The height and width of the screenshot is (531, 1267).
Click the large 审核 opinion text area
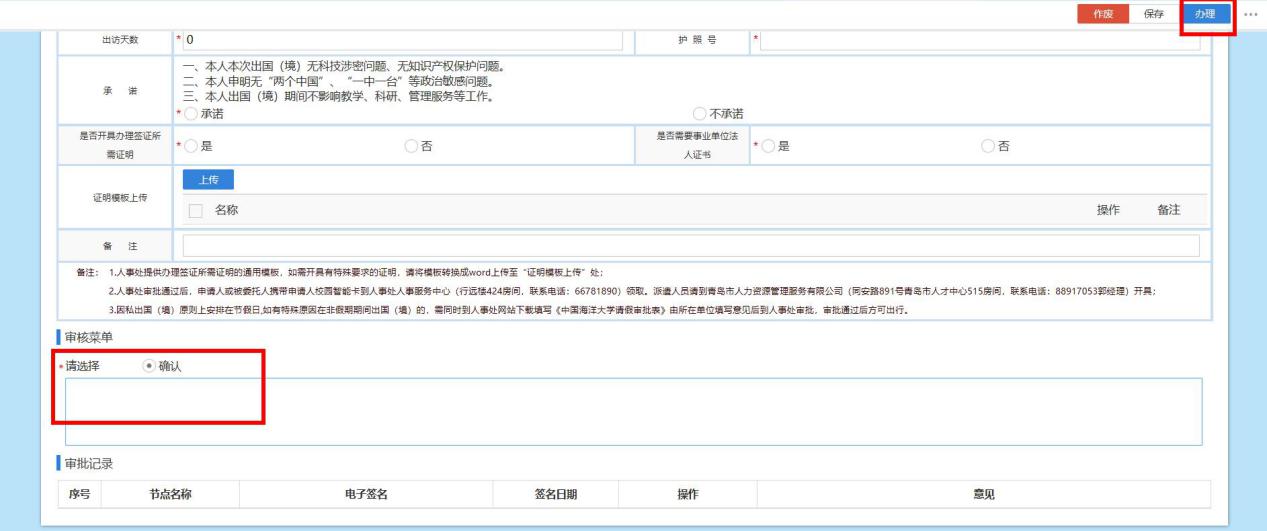(x=633, y=410)
